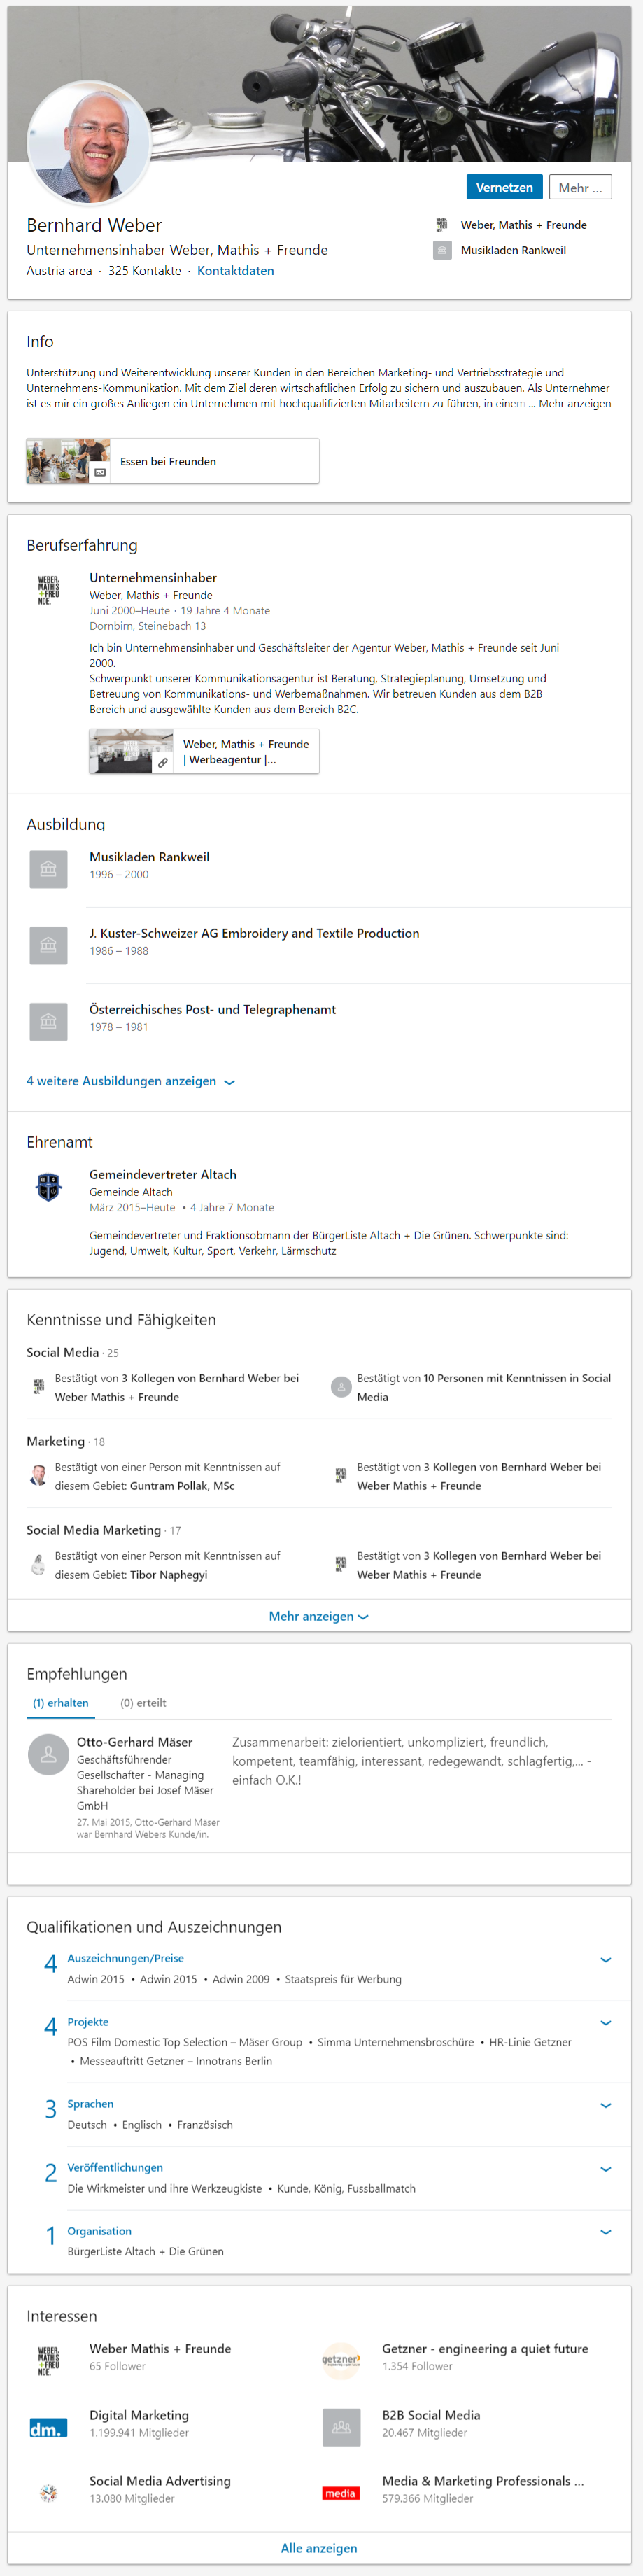The width and height of the screenshot is (643, 2576).
Task: Open the Kontaktdaten link
Action: pos(235,271)
